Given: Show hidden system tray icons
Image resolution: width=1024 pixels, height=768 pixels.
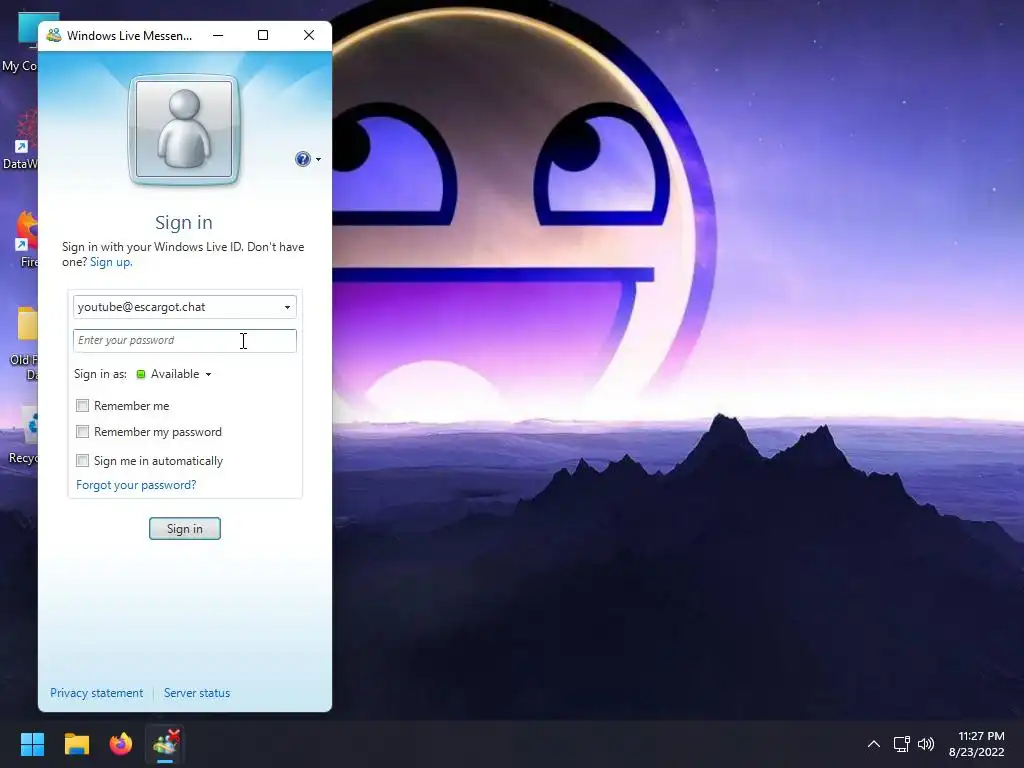Looking at the screenshot, I should click(x=874, y=744).
